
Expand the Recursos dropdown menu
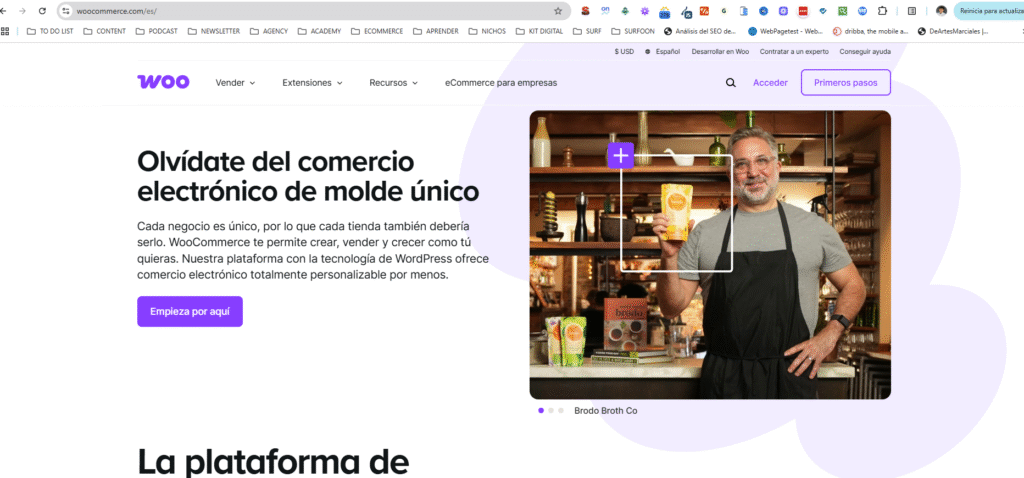coord(393,83)
